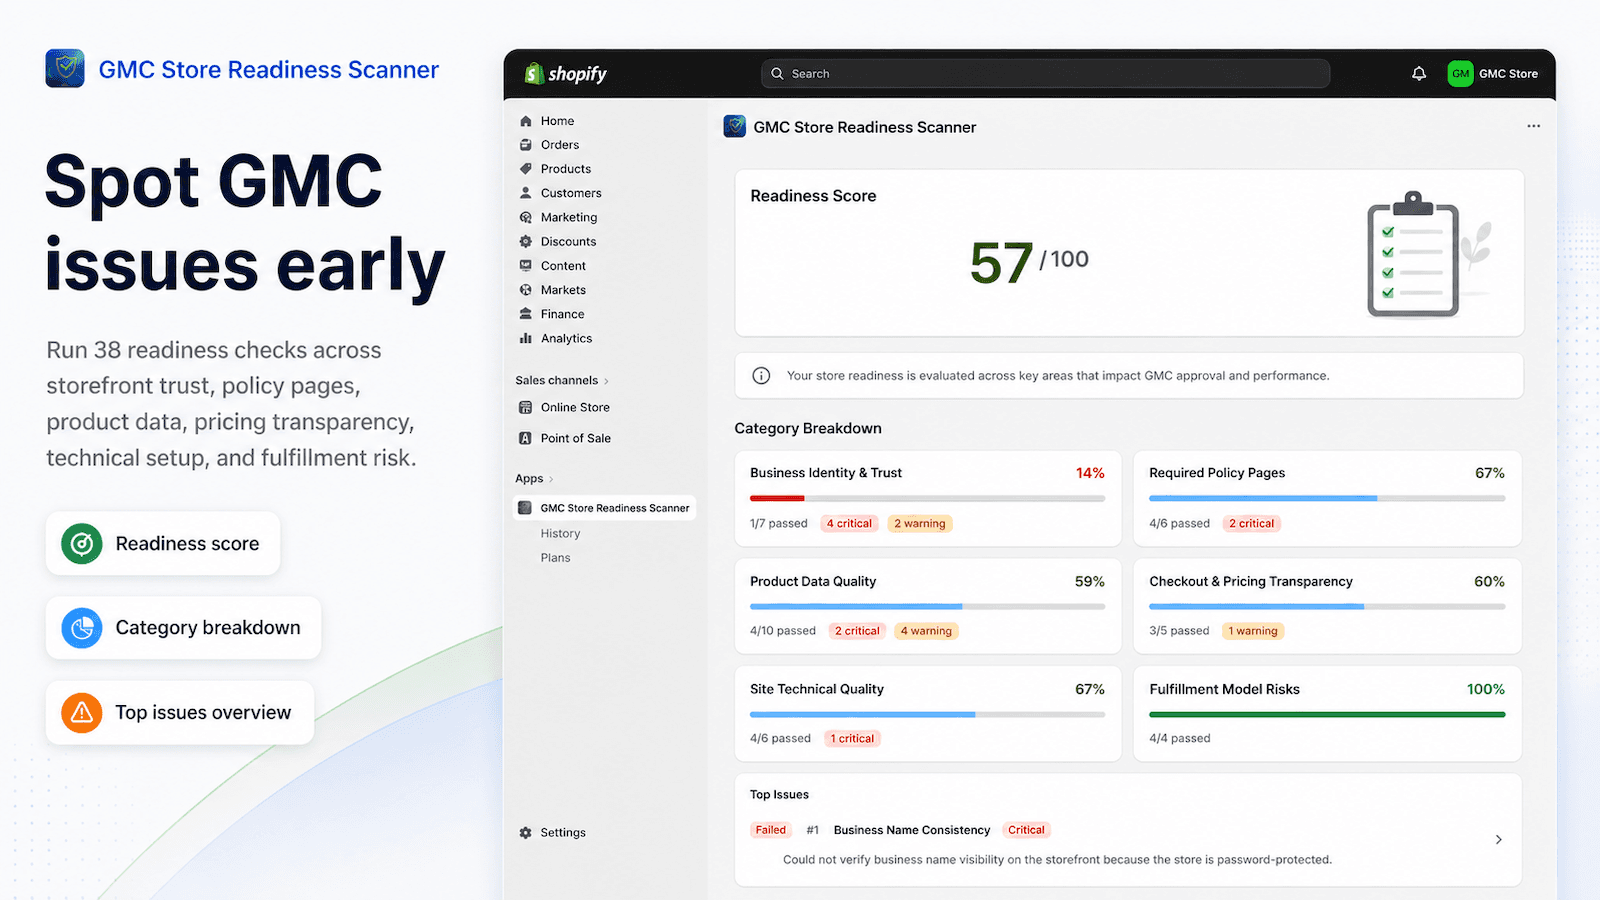This screenshot has width=1600, height=900.
Task: Open the Plans submenu item
Action: pyautogui.click(x=555, y=558)
